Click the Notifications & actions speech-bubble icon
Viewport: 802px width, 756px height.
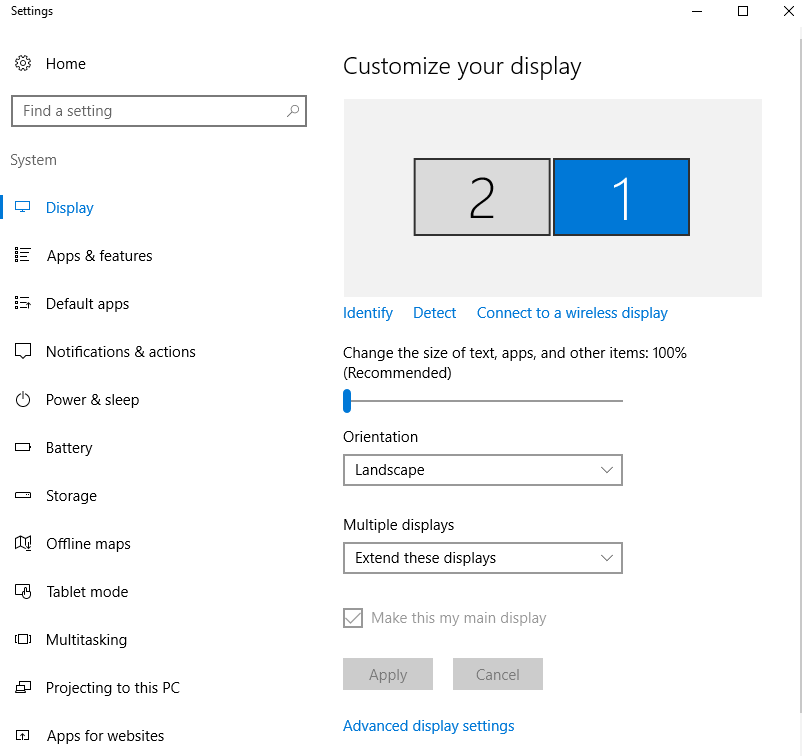(23, 351)
